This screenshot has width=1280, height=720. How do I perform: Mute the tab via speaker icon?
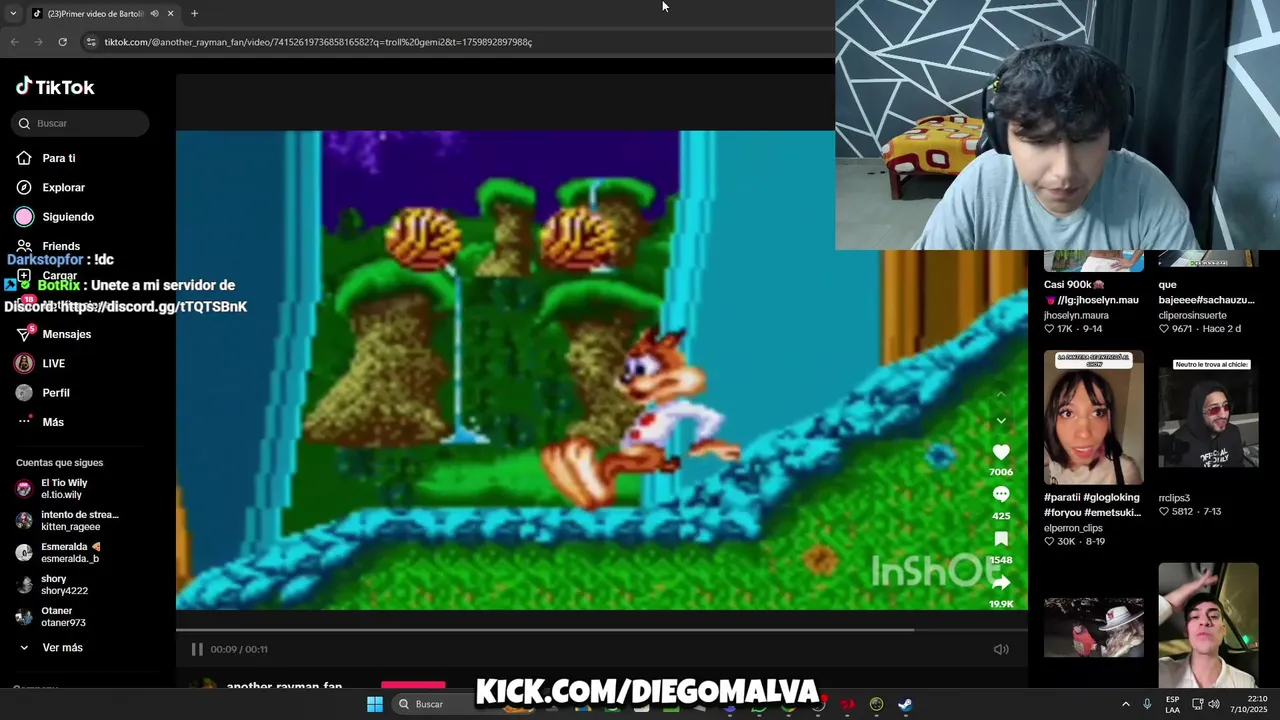[154, 13]
